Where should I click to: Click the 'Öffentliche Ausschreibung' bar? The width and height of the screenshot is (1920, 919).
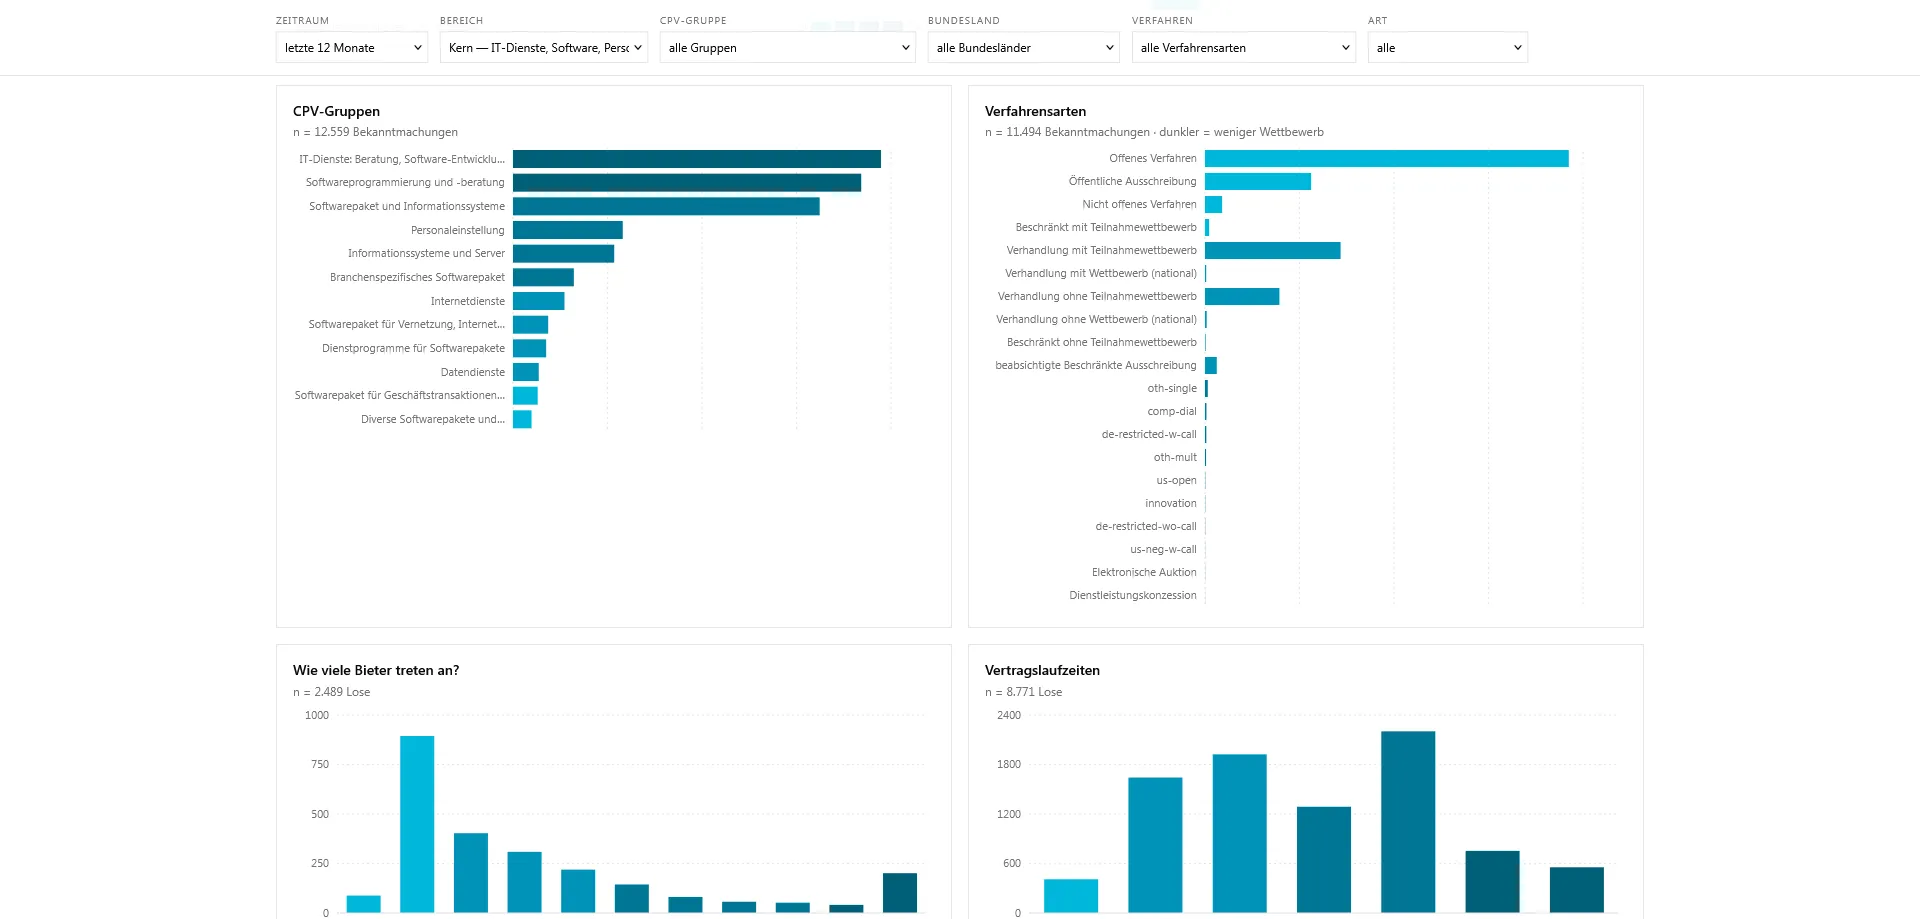(1258, 181)
